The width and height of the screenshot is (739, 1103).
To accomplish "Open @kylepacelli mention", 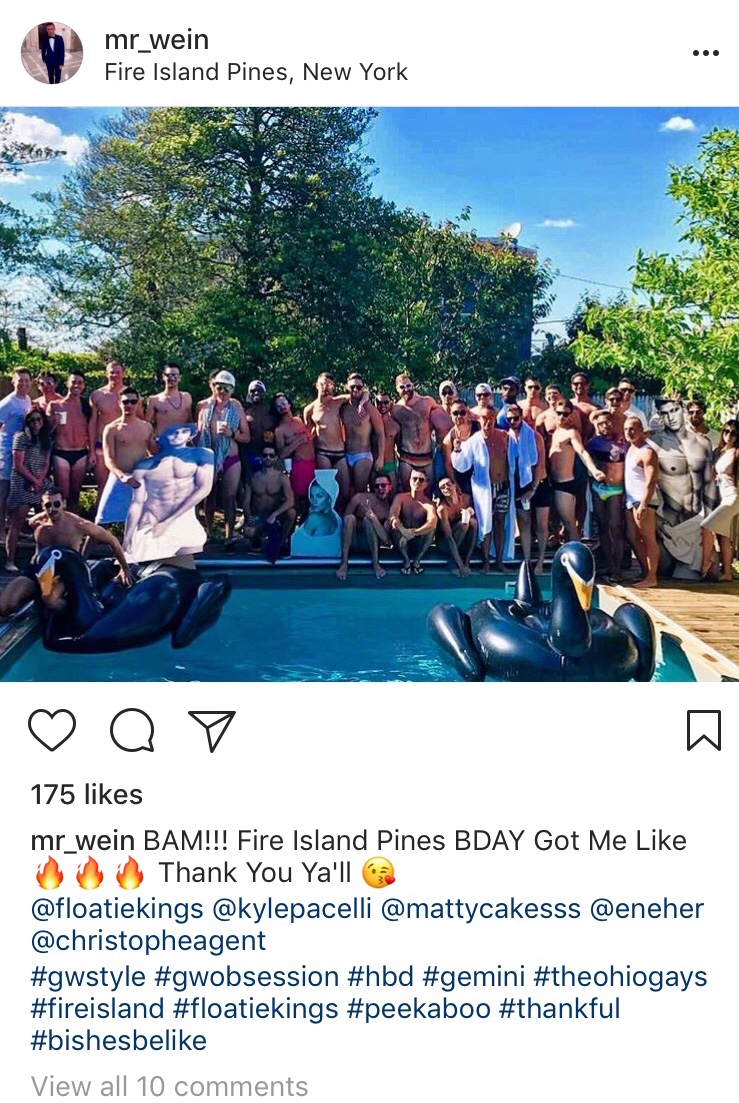I will pyautogui.click(x=291, y=909).
